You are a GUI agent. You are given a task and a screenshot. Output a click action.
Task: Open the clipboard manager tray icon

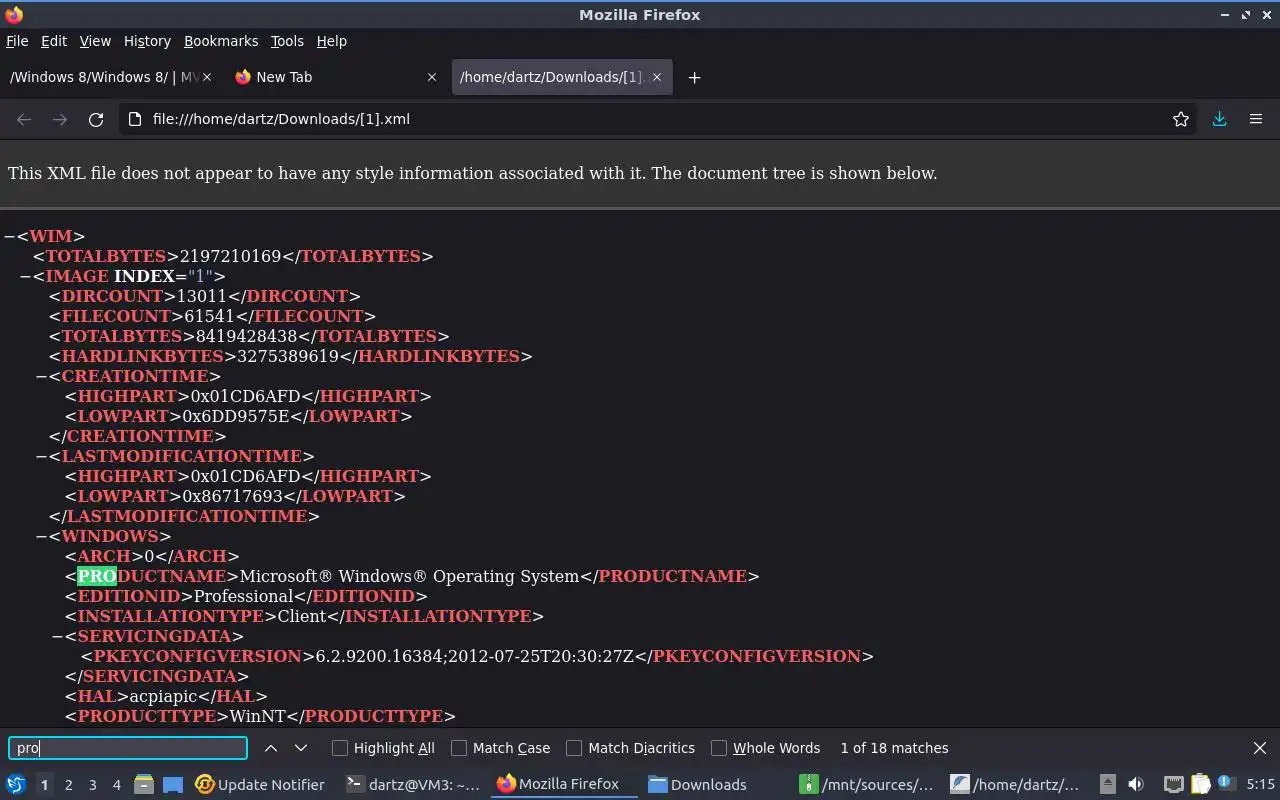pyautogui.click(x=1199, y=785)
